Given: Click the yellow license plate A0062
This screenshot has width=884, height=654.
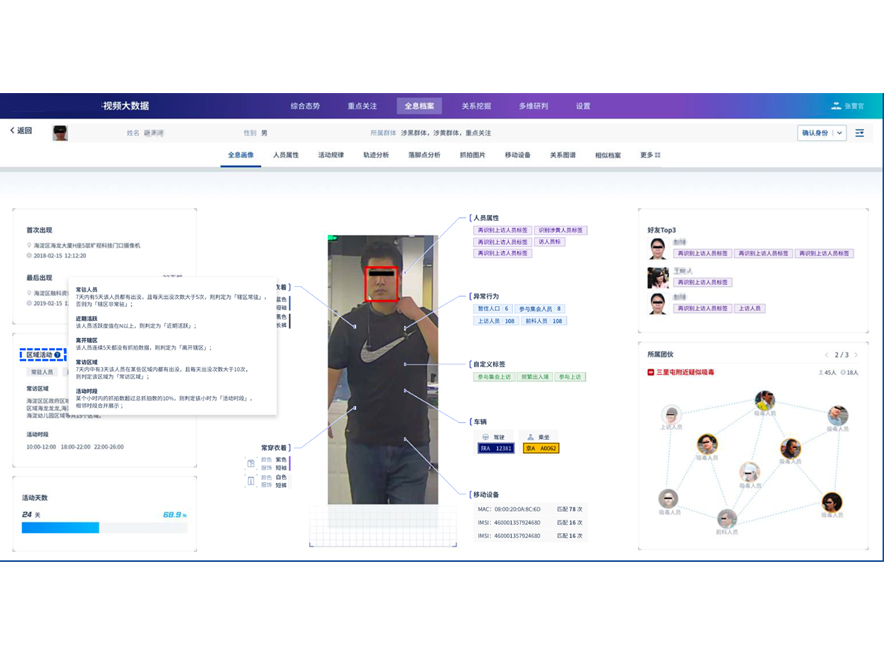Looking at the screenshot, I should (x=541, y=449).
